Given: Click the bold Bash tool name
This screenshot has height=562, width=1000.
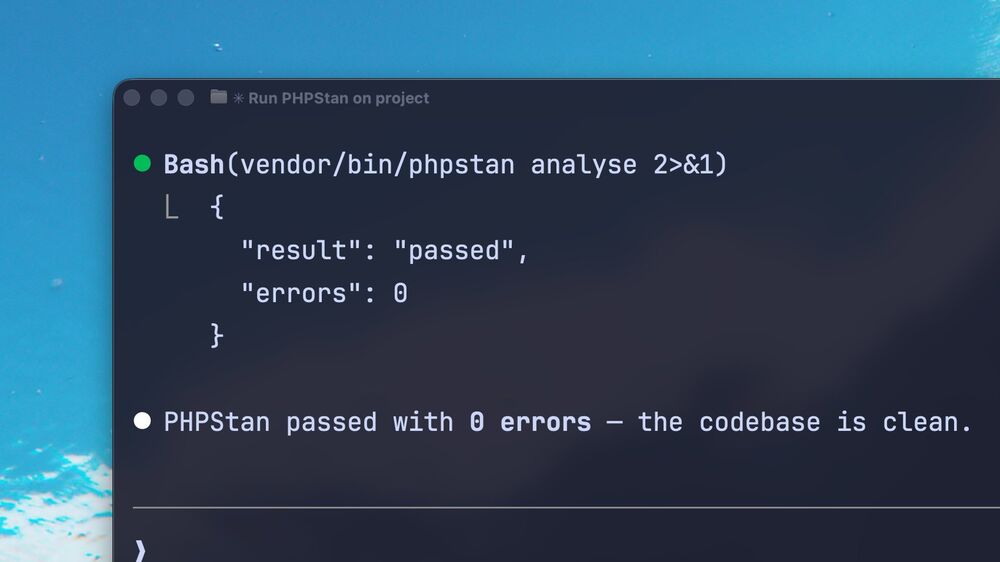Looking at the screenshot, I should 194,164.
